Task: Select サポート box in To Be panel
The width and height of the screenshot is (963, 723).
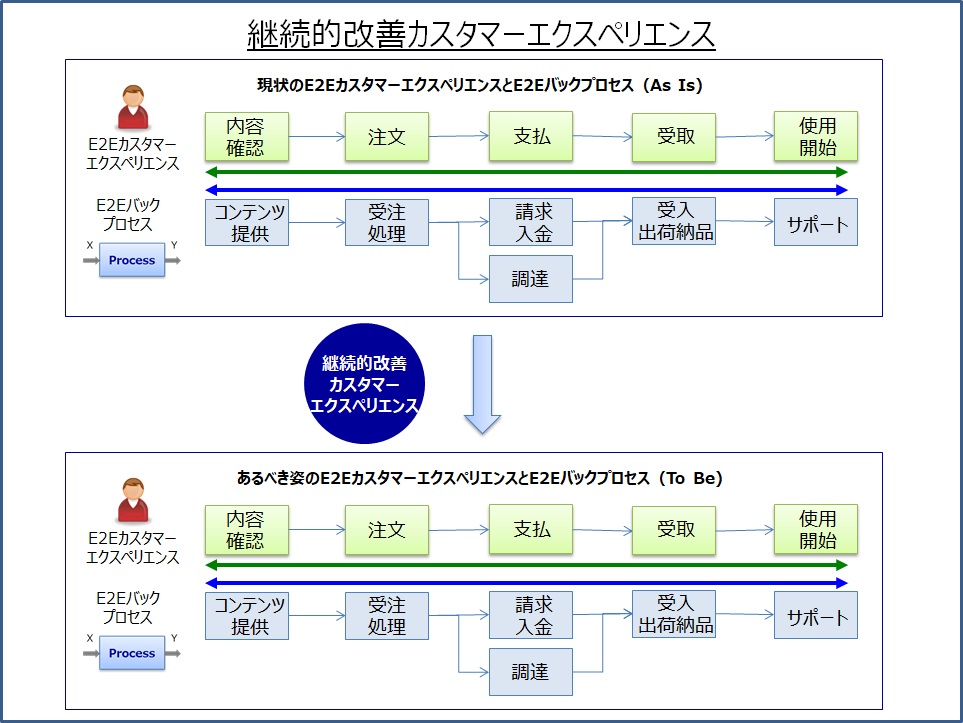Action: 816,616
